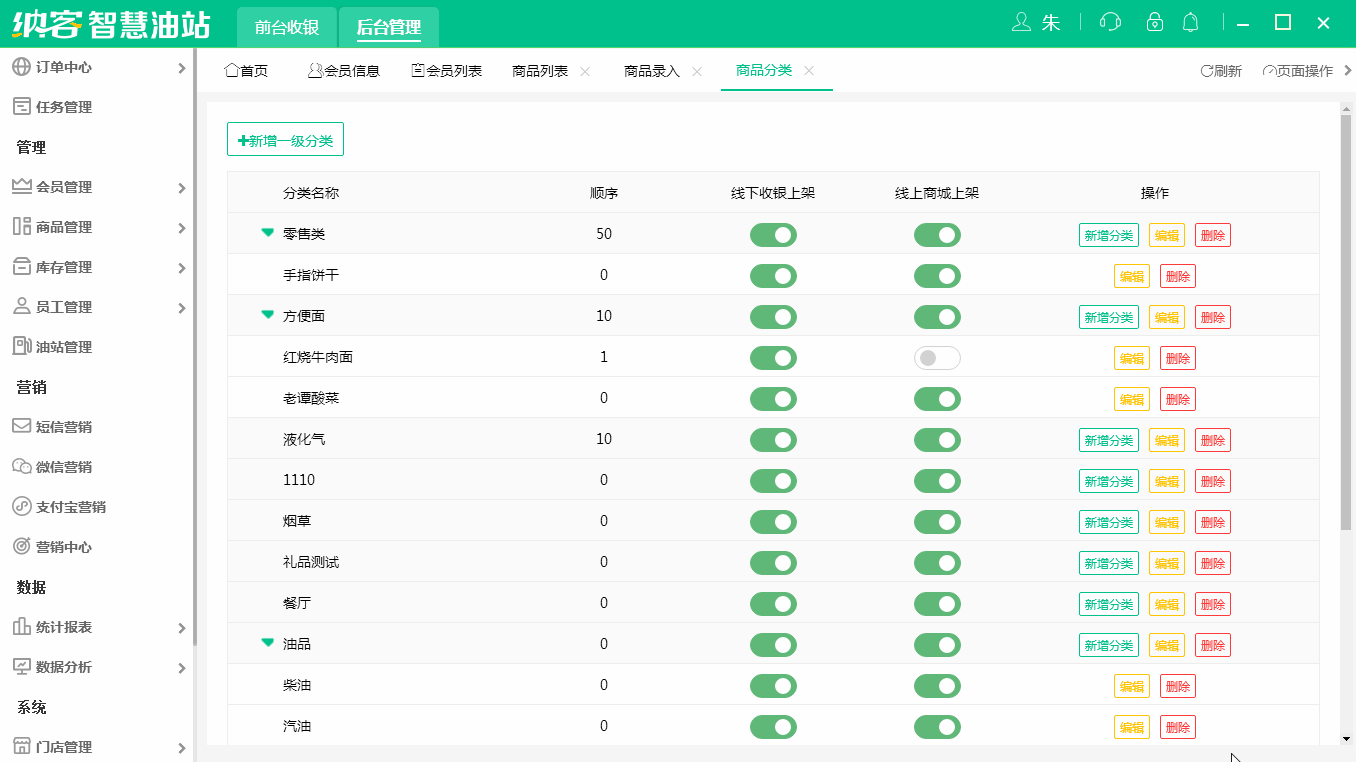Toggle 线上商城上架 for 零售类
Image resolution: width=1356 pixels, height=762 pixels.
pos(937,234)
